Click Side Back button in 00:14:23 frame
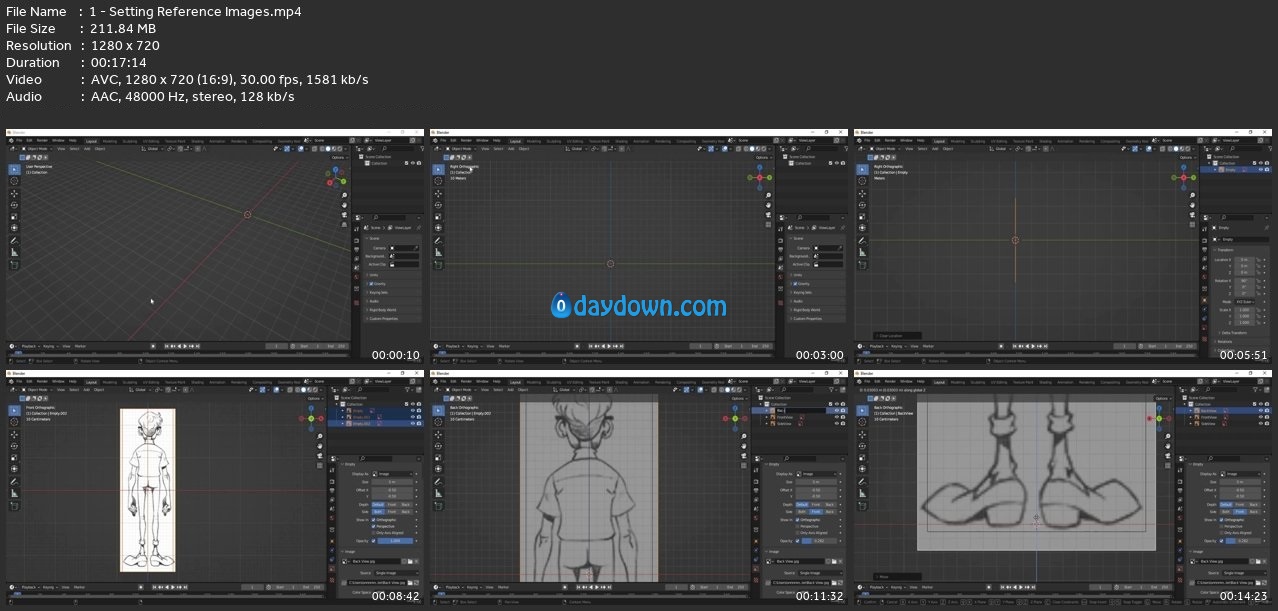The height and width of the screenshot is (611, 1278). (1254, 512)
